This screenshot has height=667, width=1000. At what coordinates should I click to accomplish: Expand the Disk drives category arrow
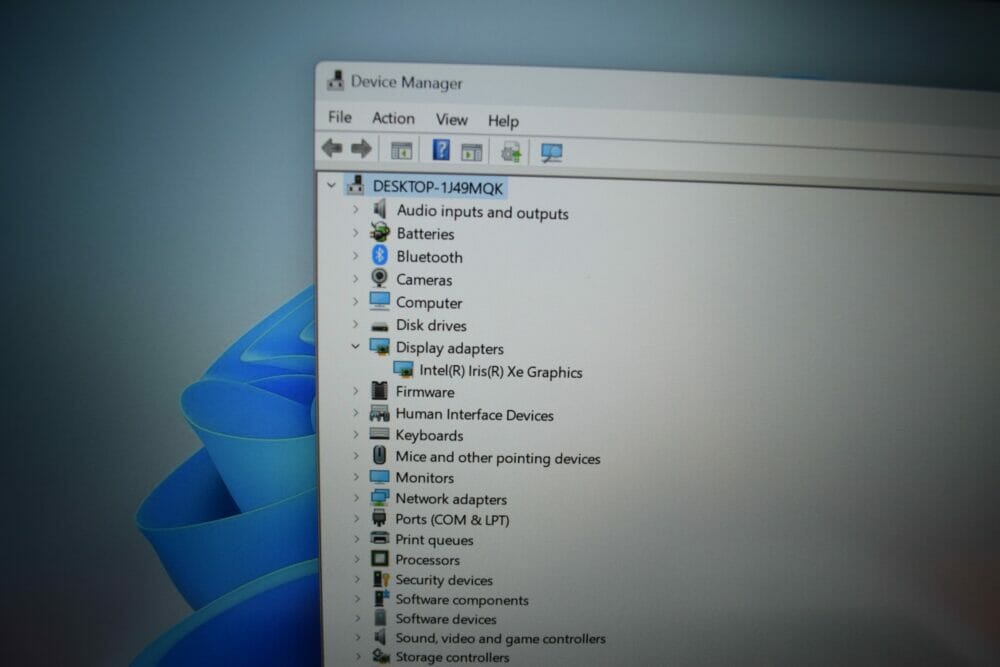point(356,325)
